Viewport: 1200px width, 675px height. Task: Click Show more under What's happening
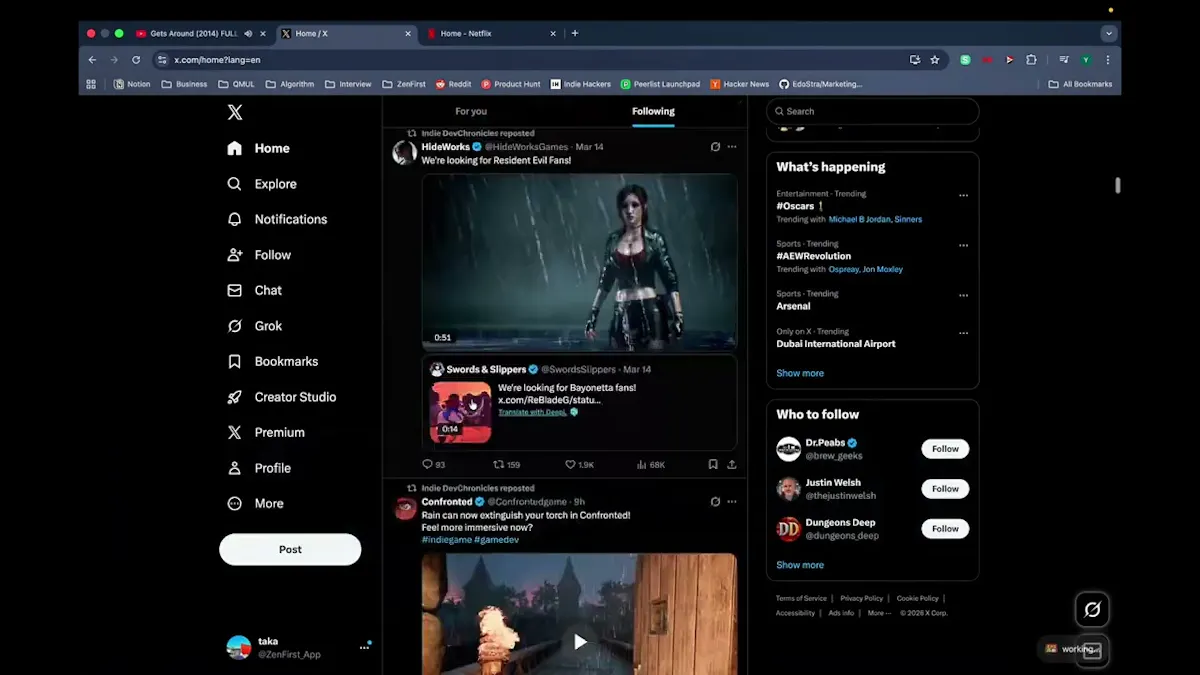click(x=800, y=373)
